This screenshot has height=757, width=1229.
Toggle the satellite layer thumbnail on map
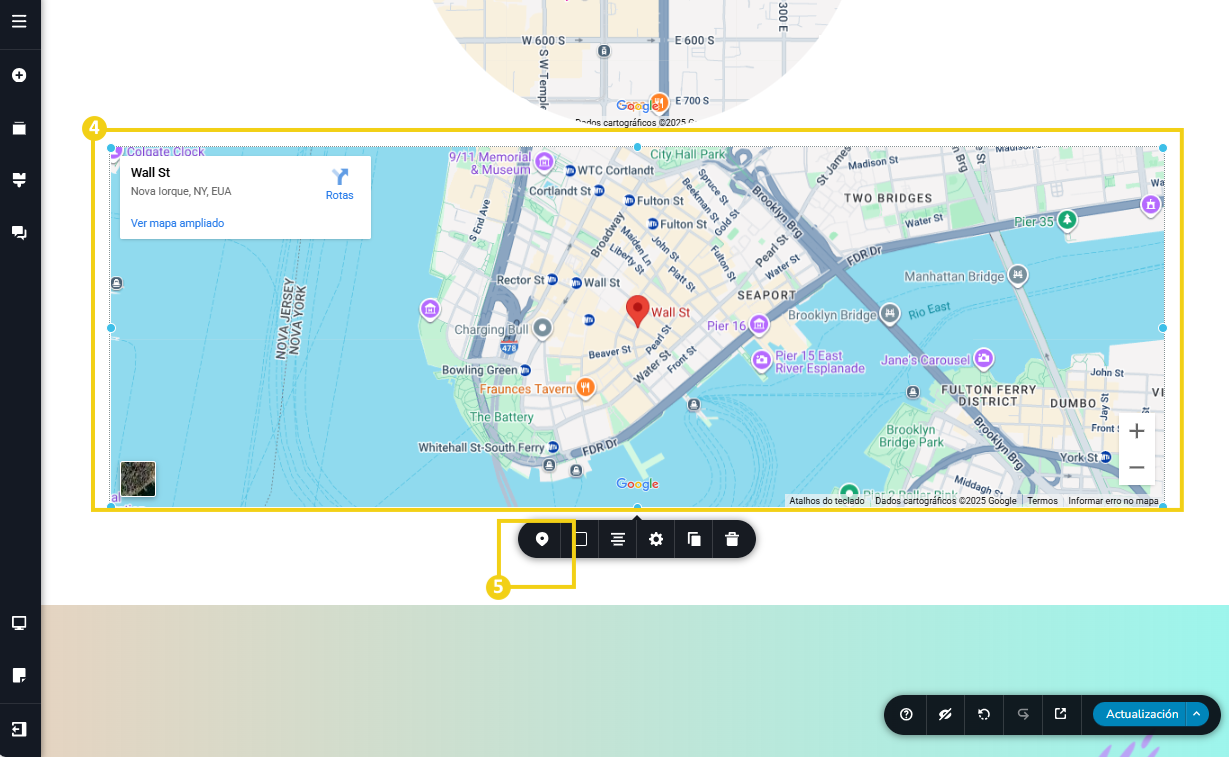138,479
